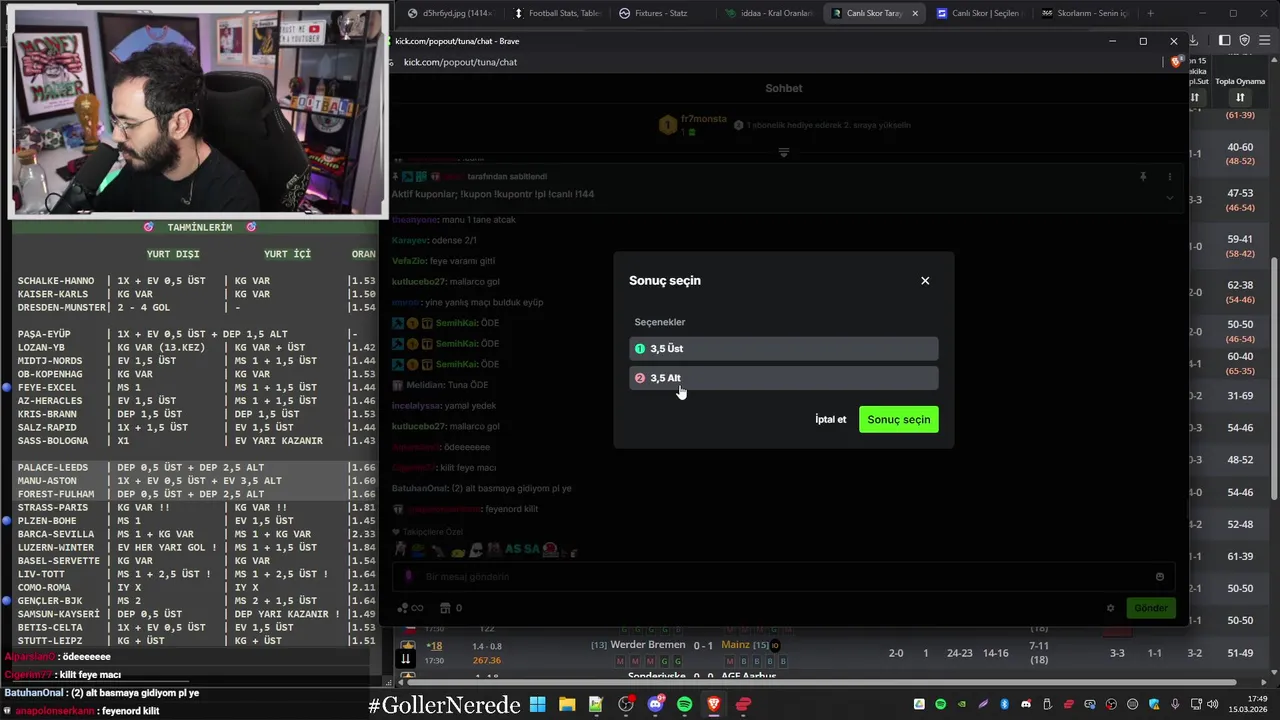Click the MANU-ASTON prediction row
Image resolution: width=1280 pixels, height=720 pixels.
click(x=196, y=481)
